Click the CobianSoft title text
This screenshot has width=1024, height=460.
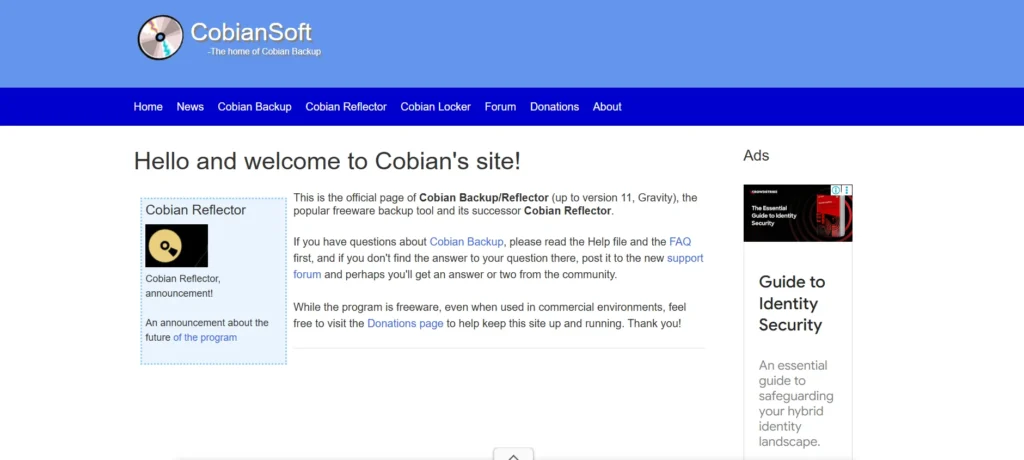tap(251, 32)
